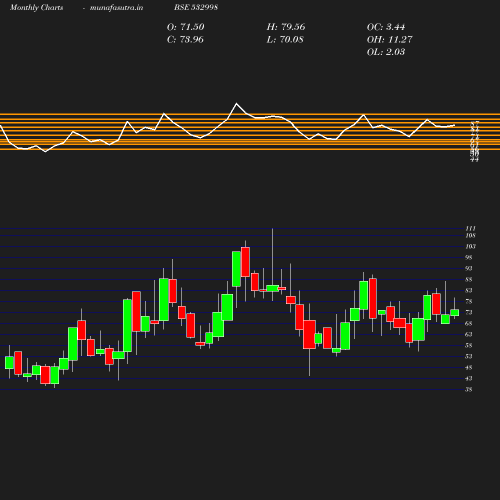500x500 pixels.
Task: Click the 'OL: 2.03' value
Action: [386, 52]
